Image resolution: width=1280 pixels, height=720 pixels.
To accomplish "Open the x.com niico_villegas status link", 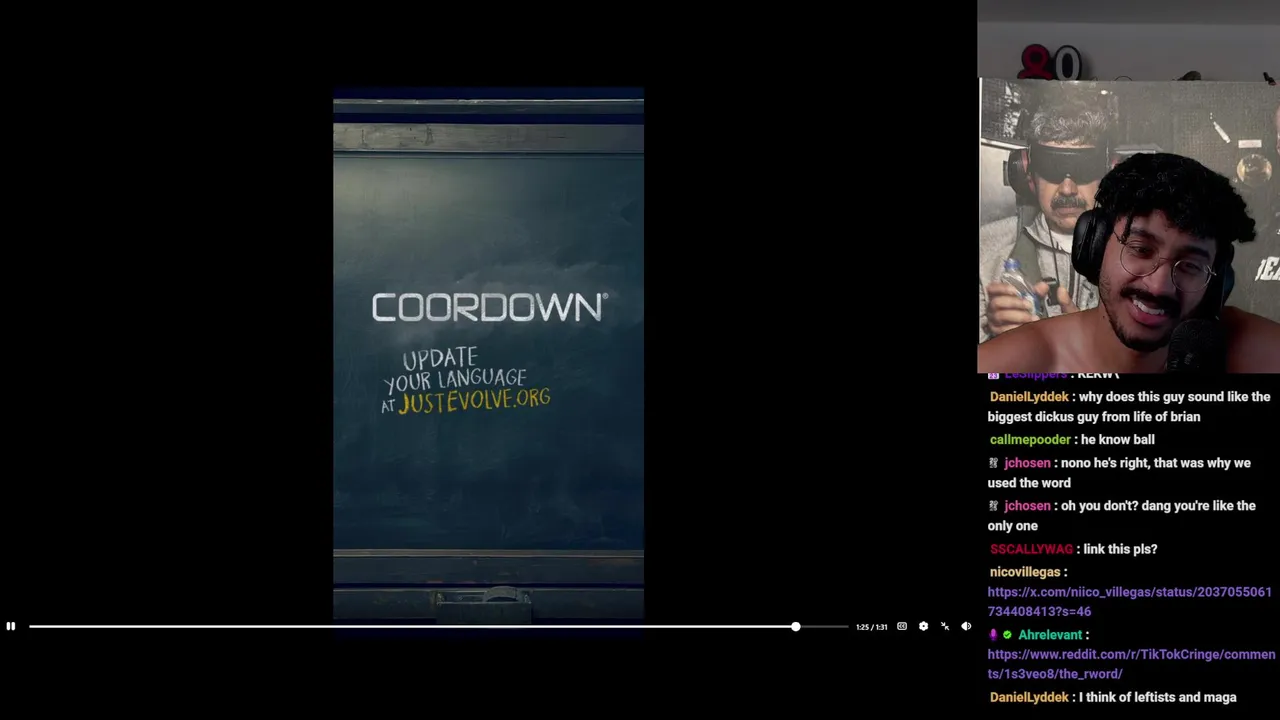I will pos(1129,601).
